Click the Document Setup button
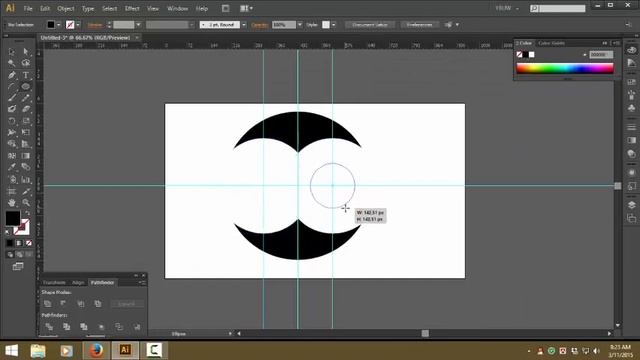 (x=370, y=25)
